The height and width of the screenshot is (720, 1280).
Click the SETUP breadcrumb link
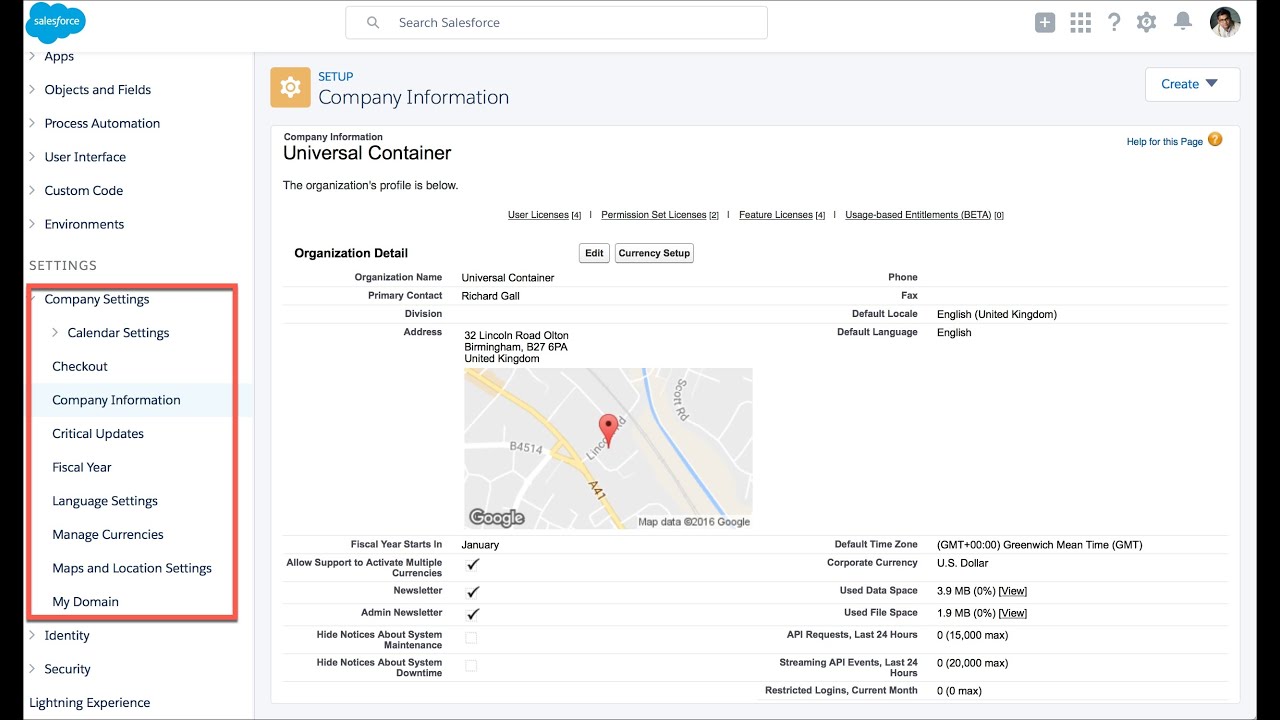(x=336, y=76)
